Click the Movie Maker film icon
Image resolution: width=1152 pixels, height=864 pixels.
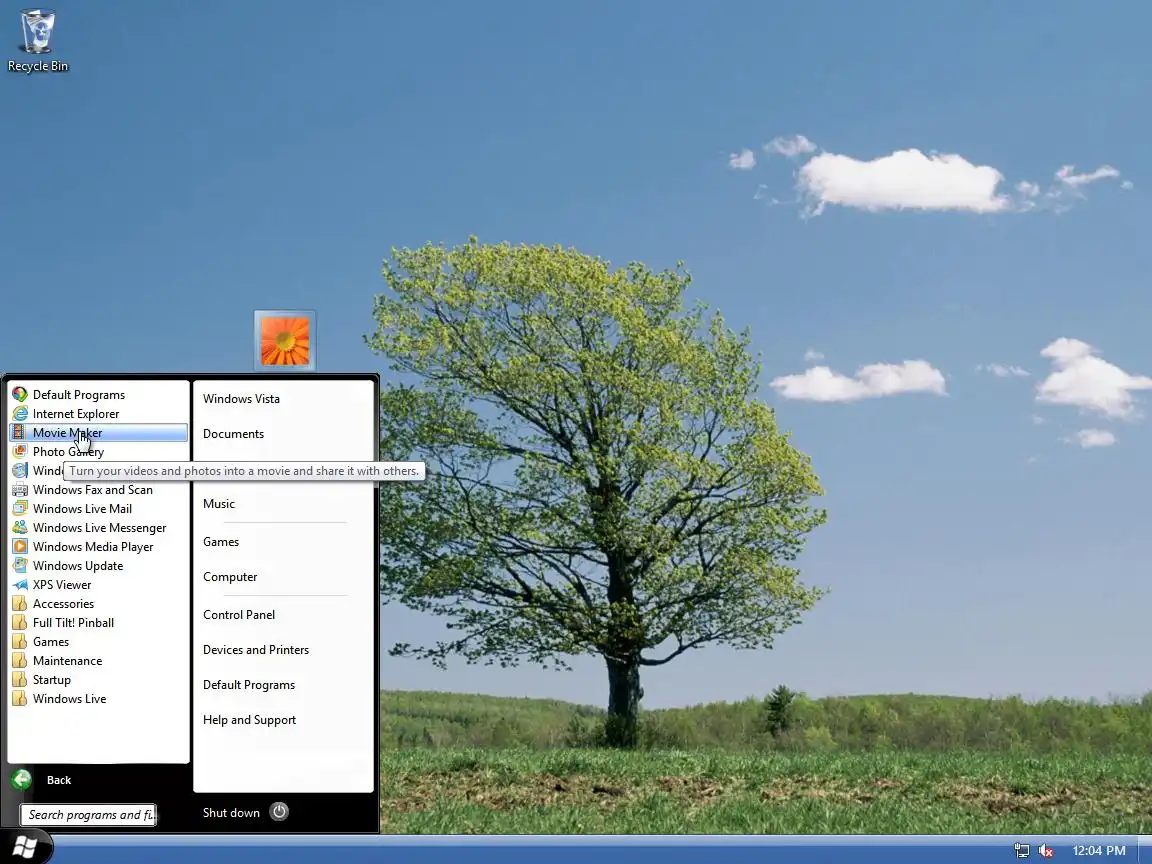(20, 433)
